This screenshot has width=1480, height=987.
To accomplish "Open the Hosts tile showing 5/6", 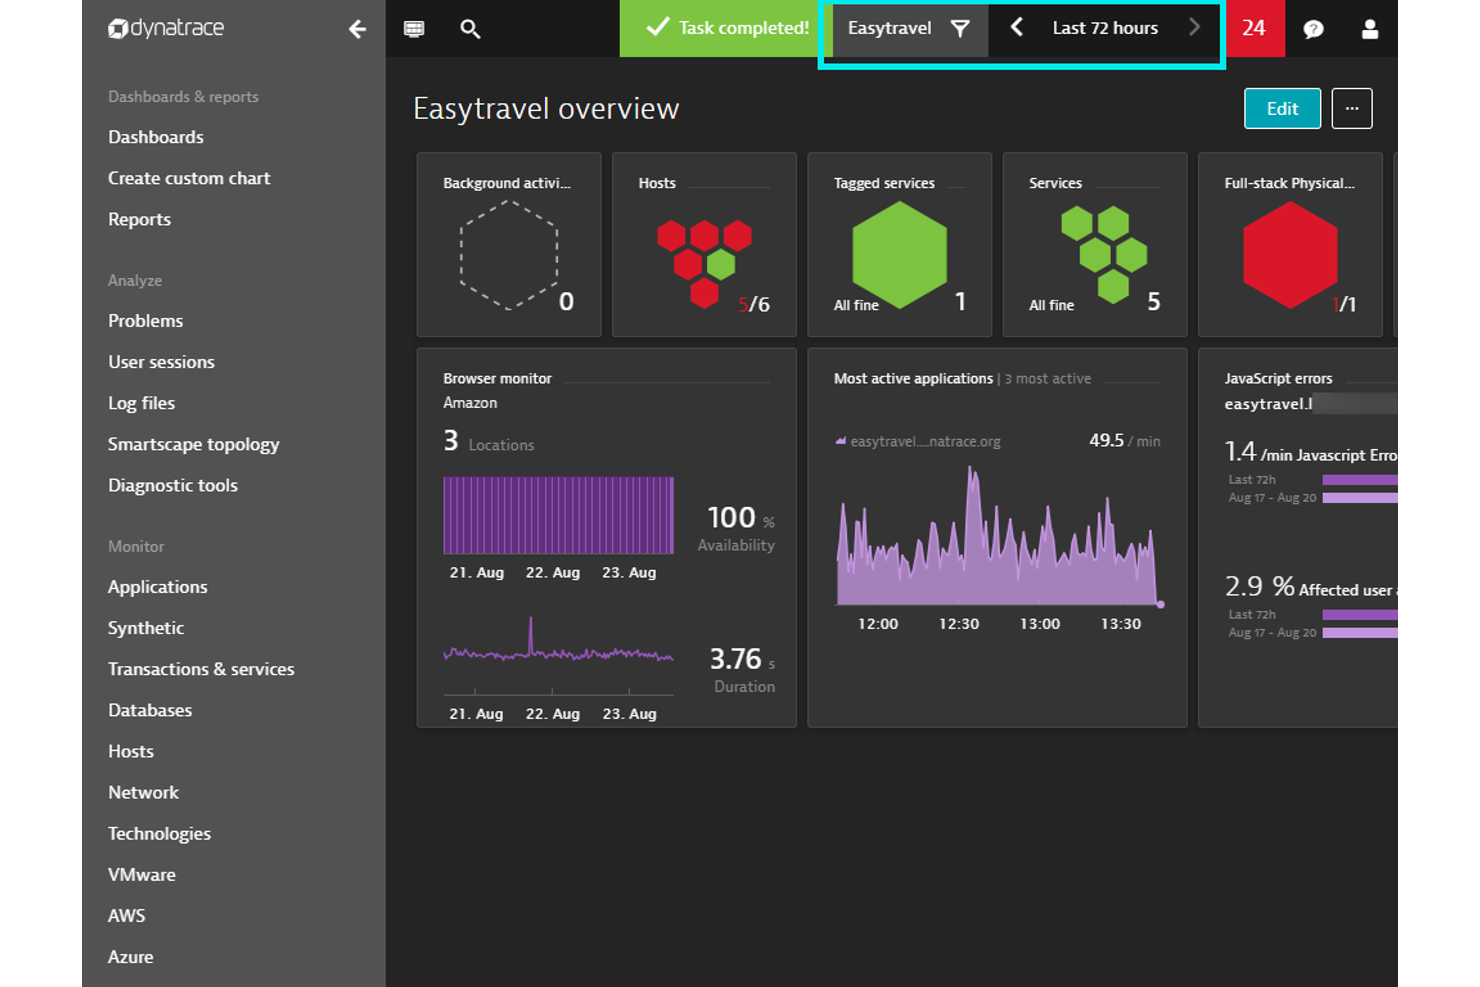I will [703, 244].
